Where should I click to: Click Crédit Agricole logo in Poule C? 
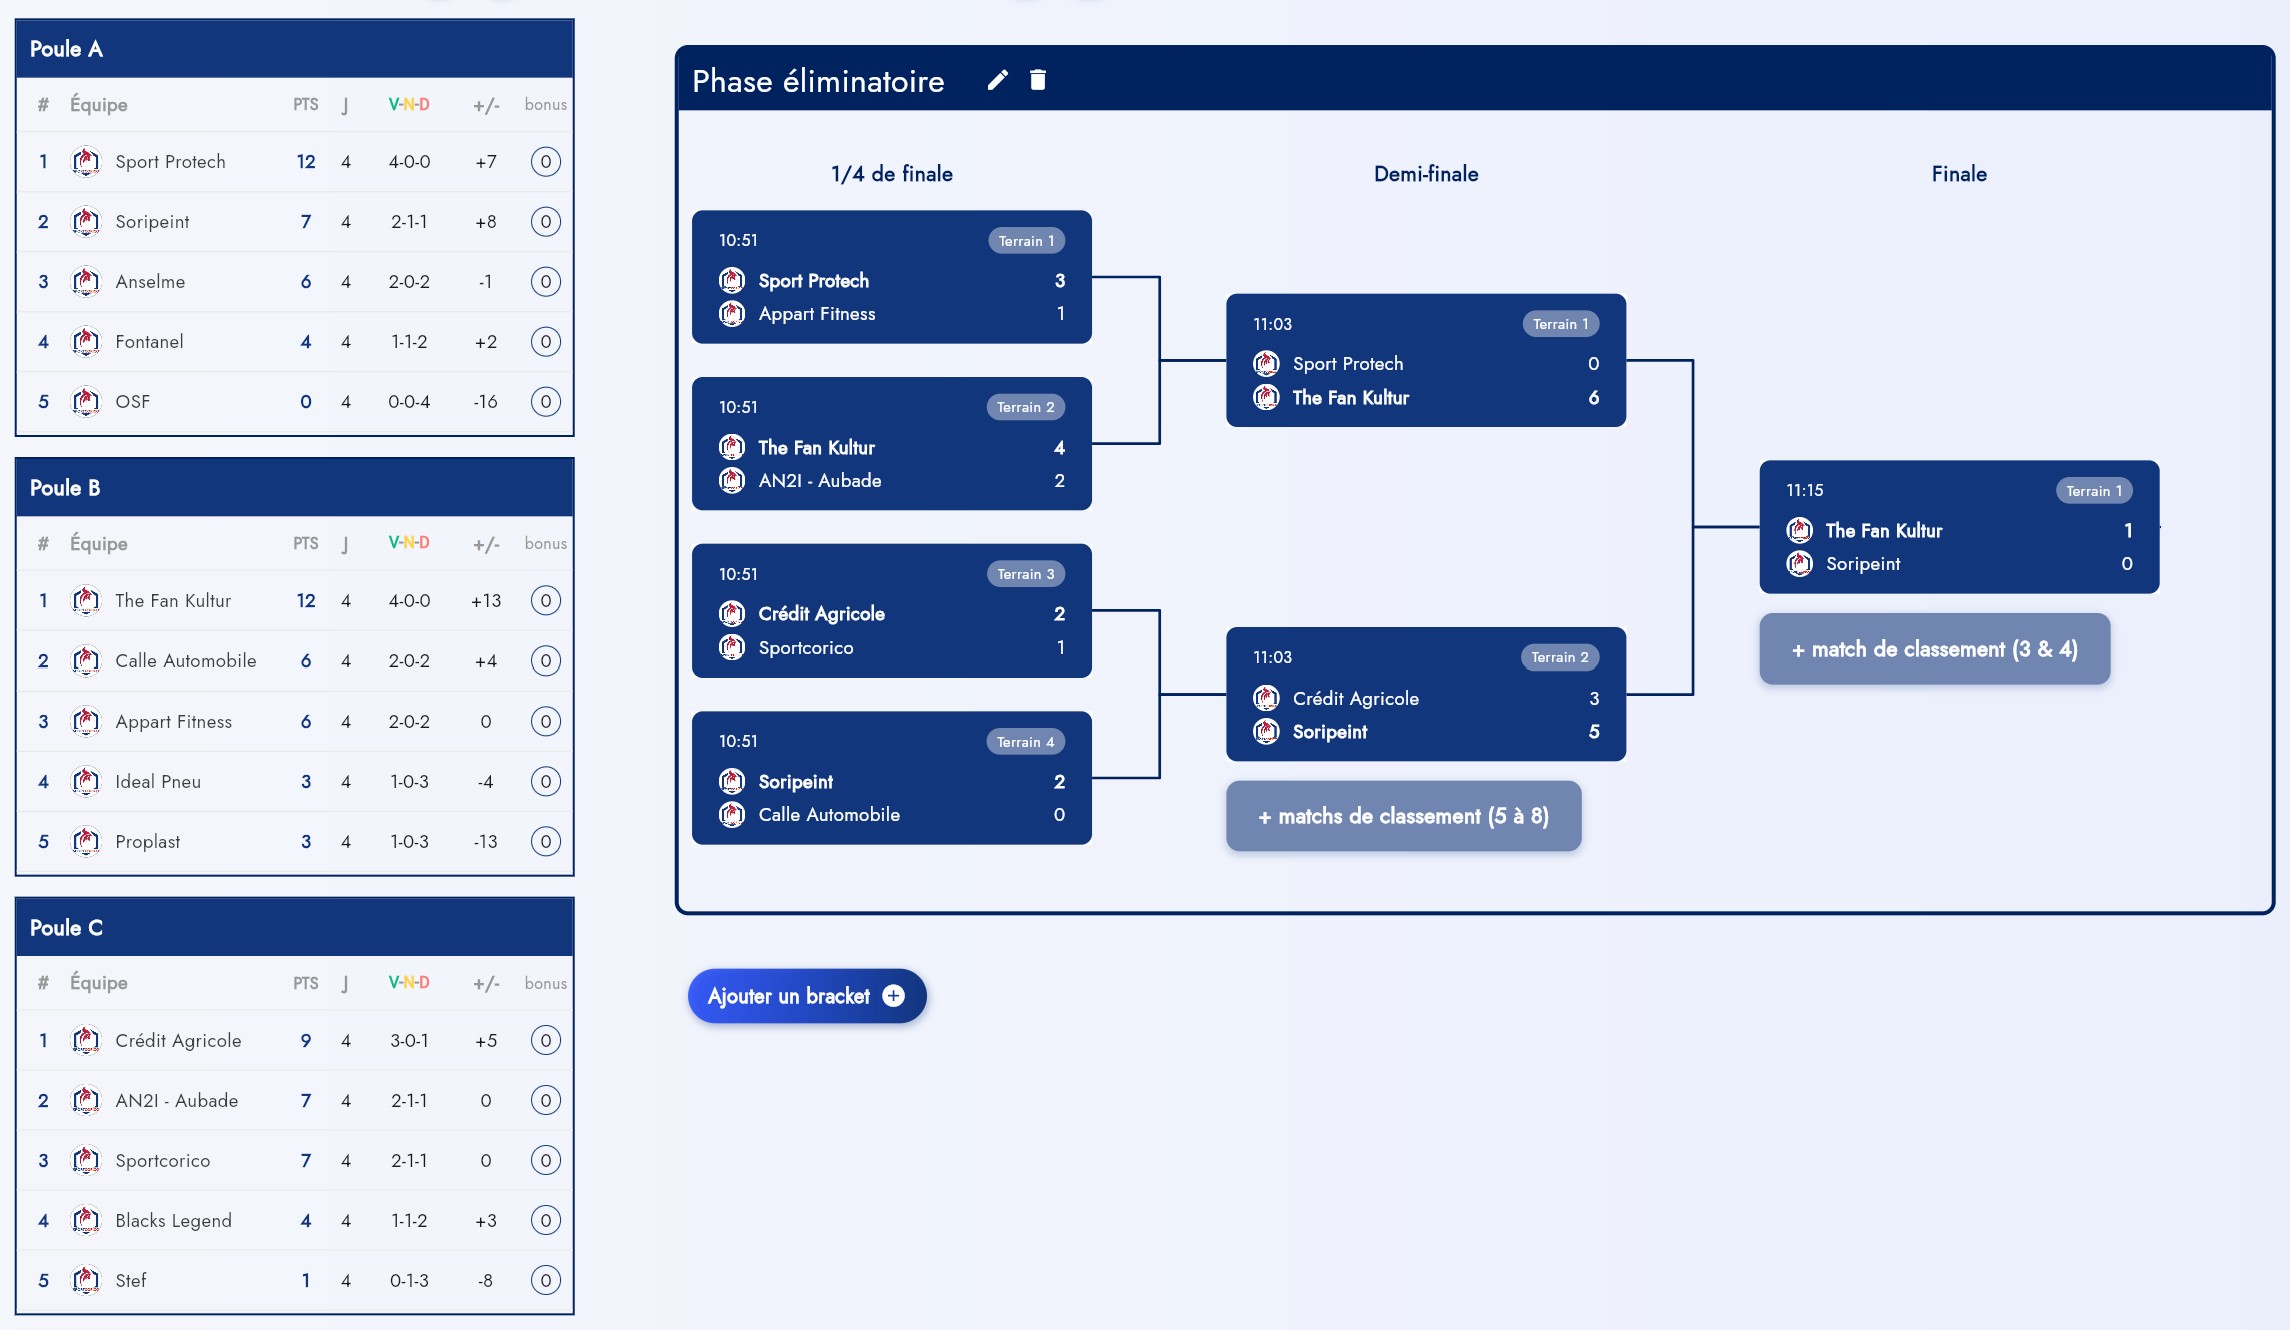tap(87, 1041)
